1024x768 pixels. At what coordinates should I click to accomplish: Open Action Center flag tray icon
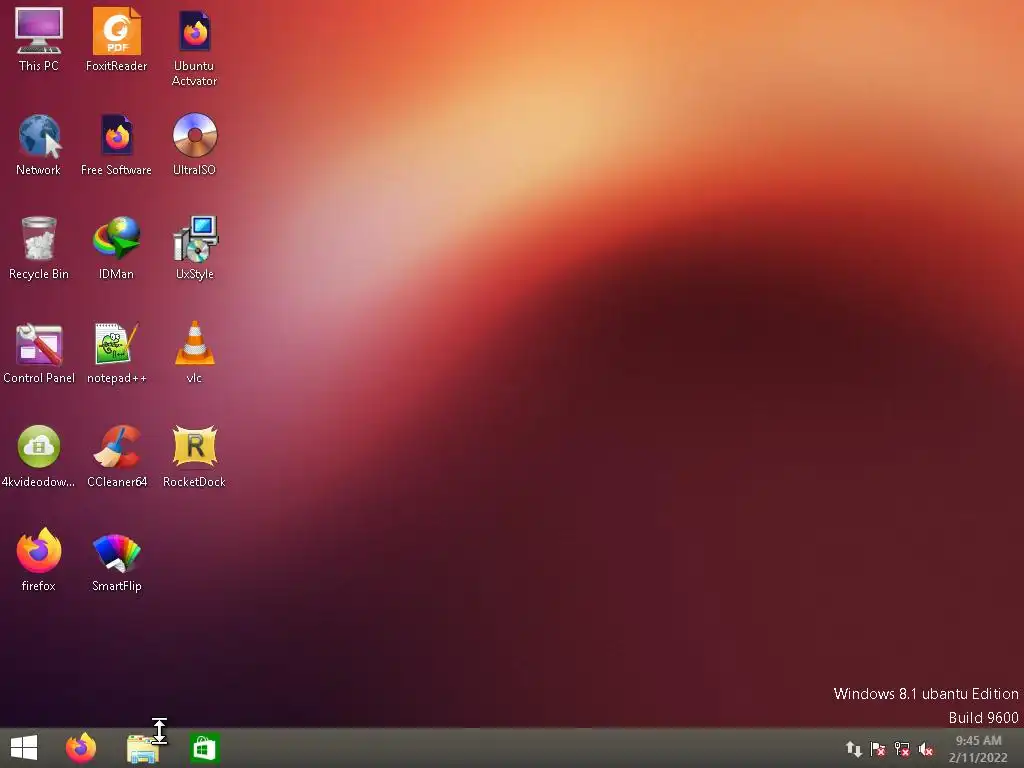coord(878,749)
